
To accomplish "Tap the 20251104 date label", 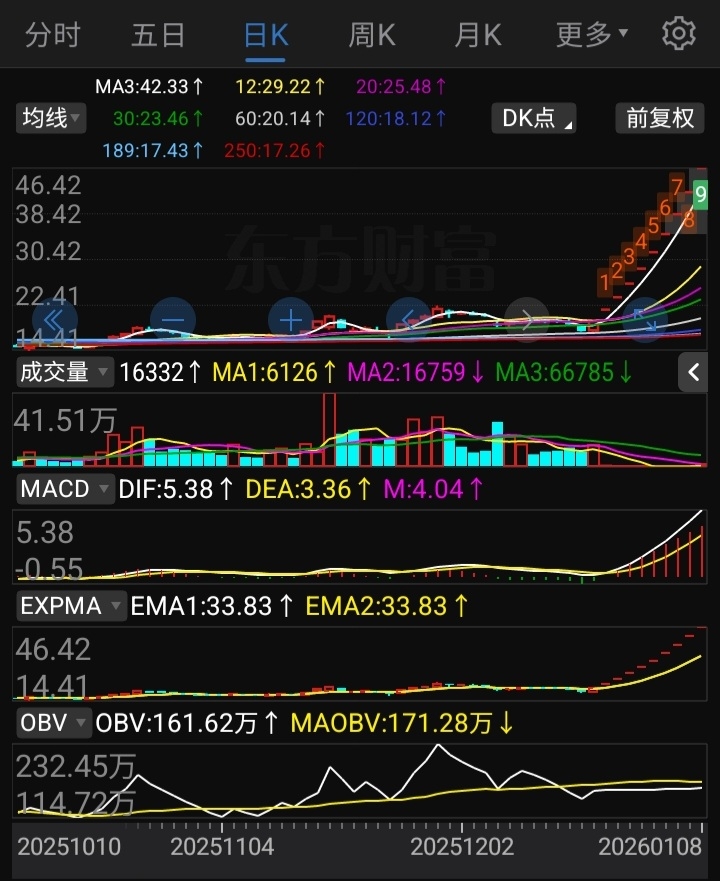I will tap(222, 847).
